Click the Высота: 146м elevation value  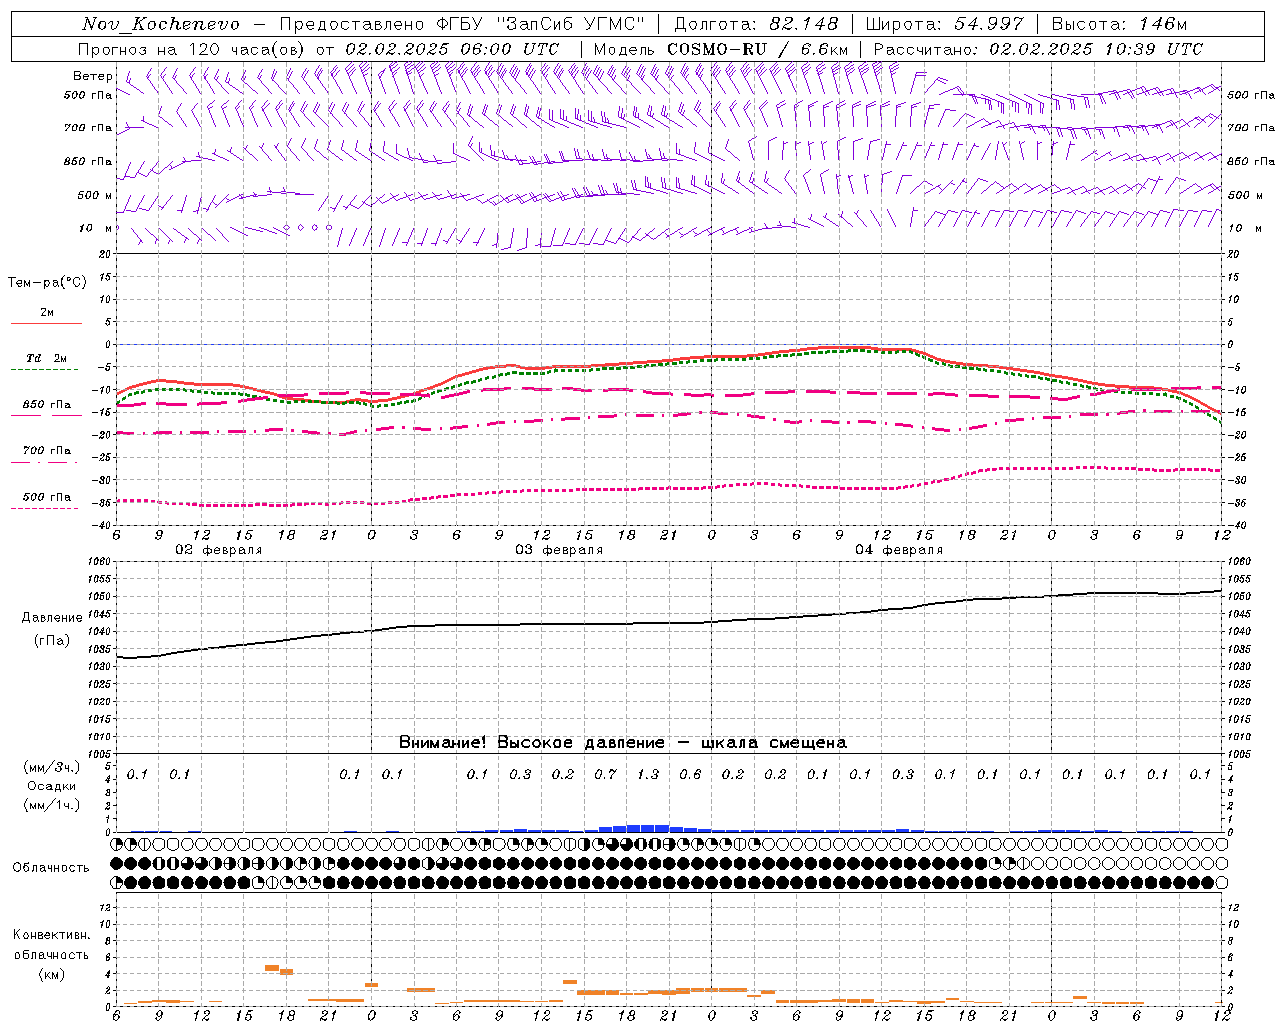1120,24
